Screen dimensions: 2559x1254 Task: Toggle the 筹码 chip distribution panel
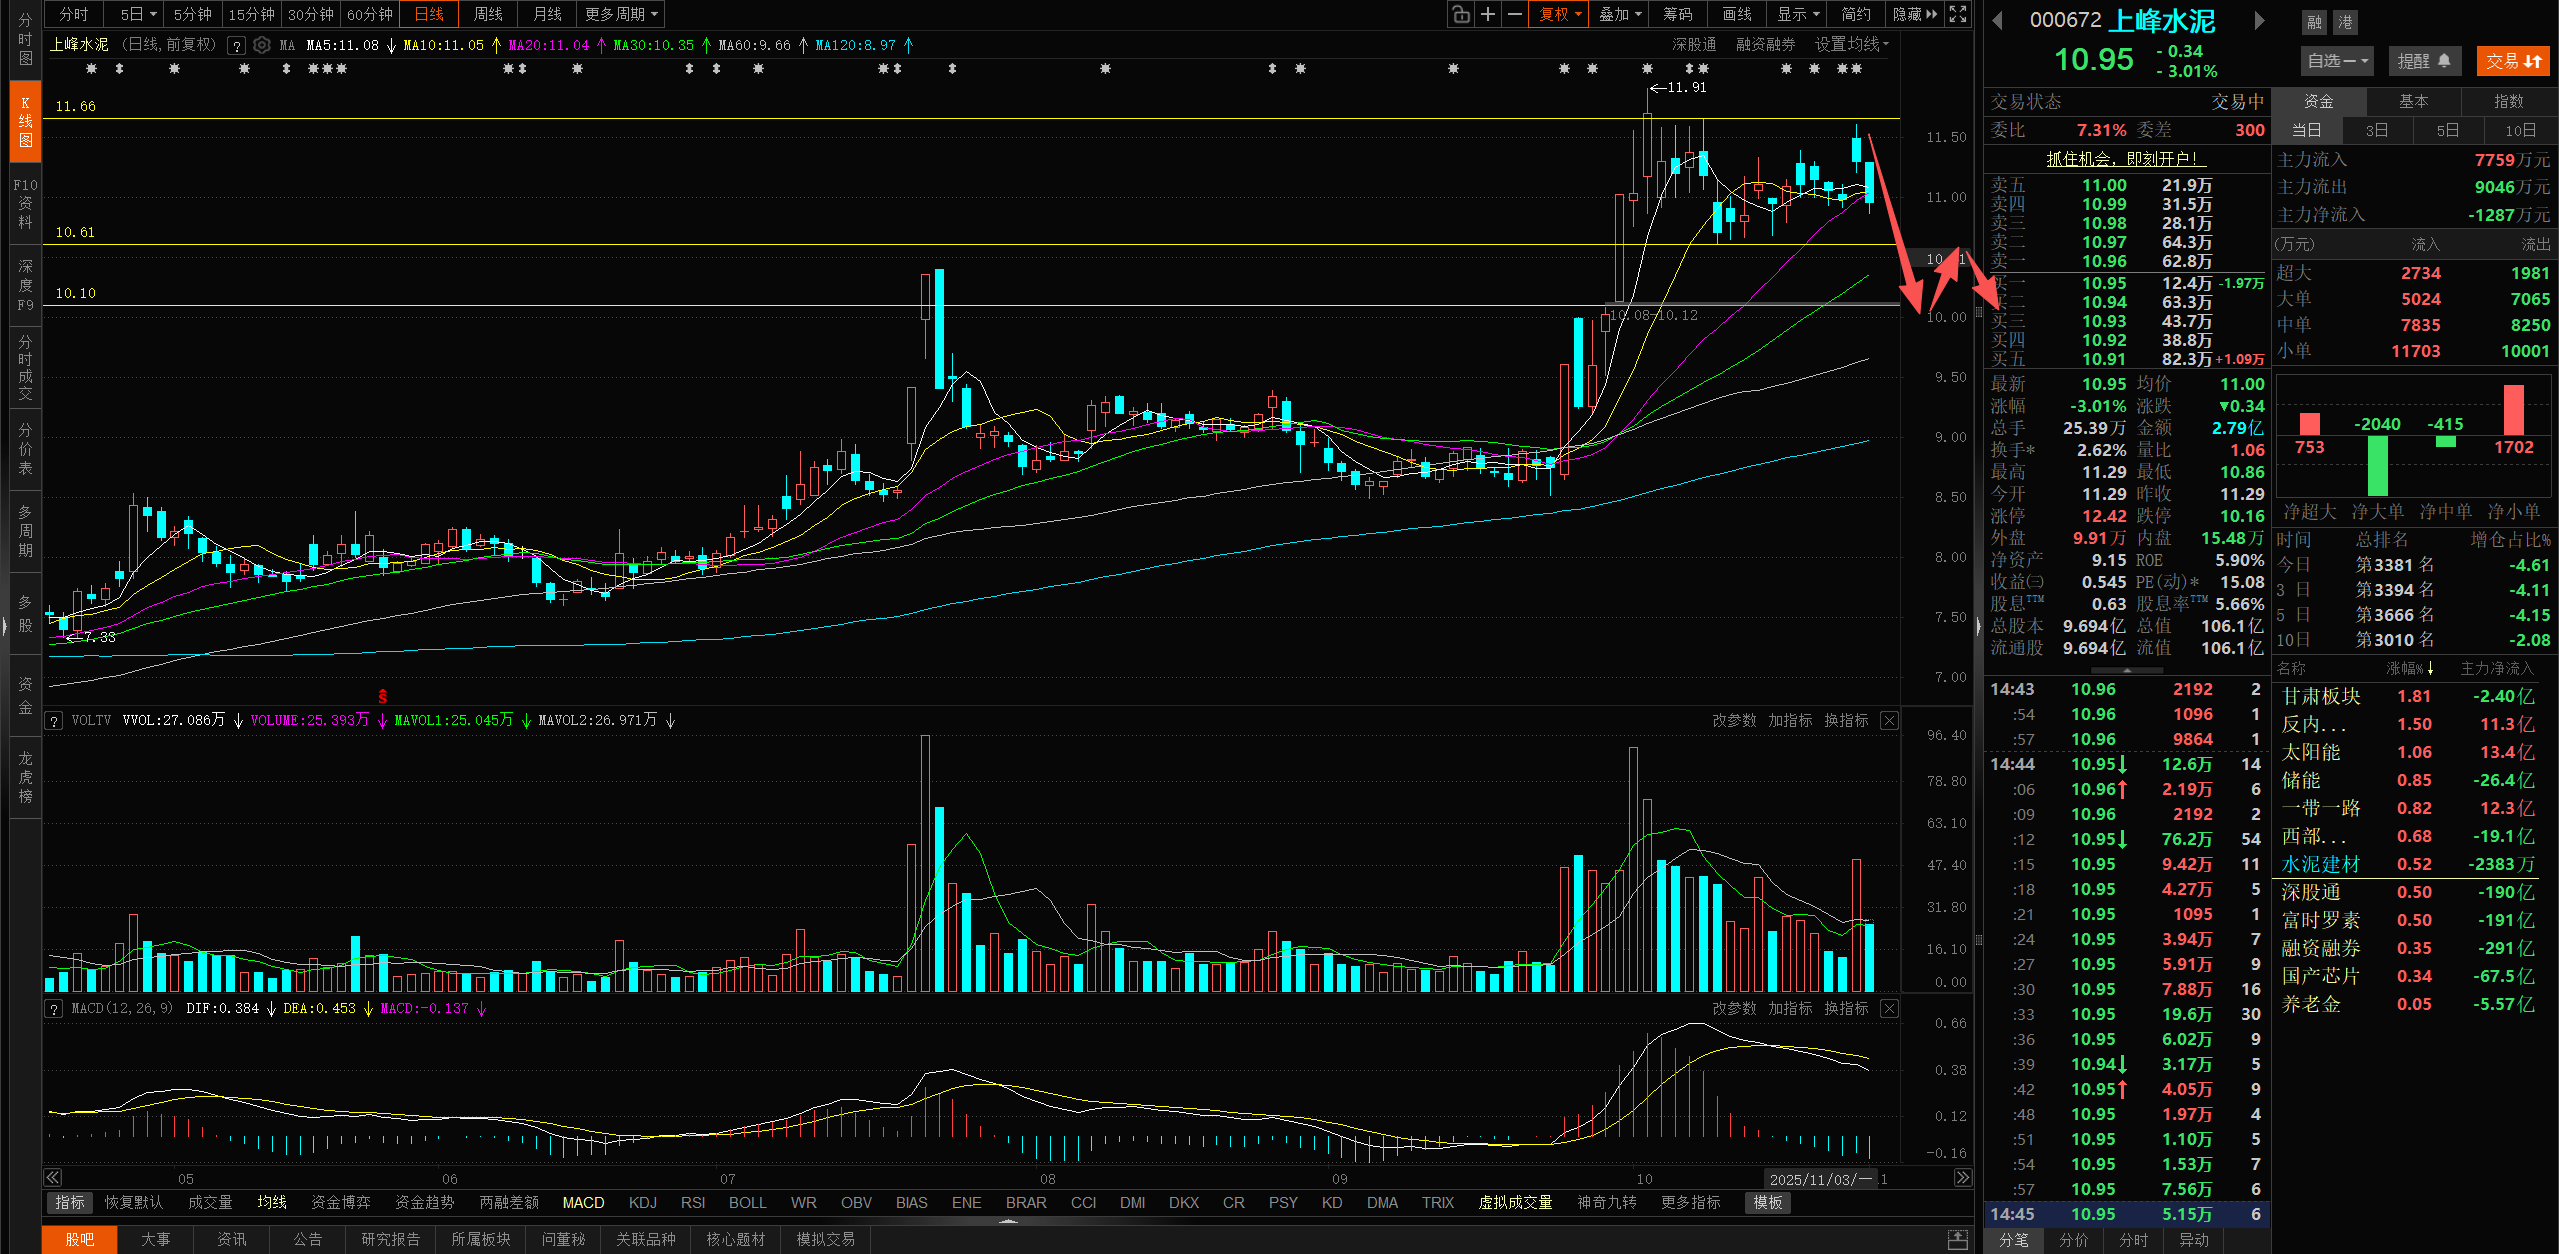(1678, 14)
